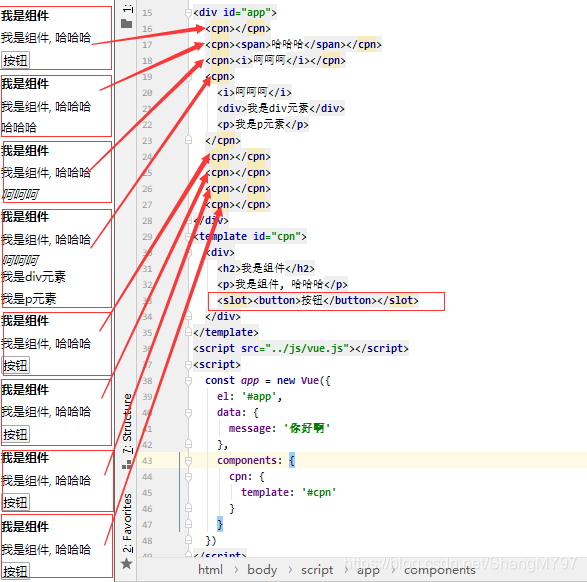
Task: Select the app breadcrumb
Action: pos(368,570)
